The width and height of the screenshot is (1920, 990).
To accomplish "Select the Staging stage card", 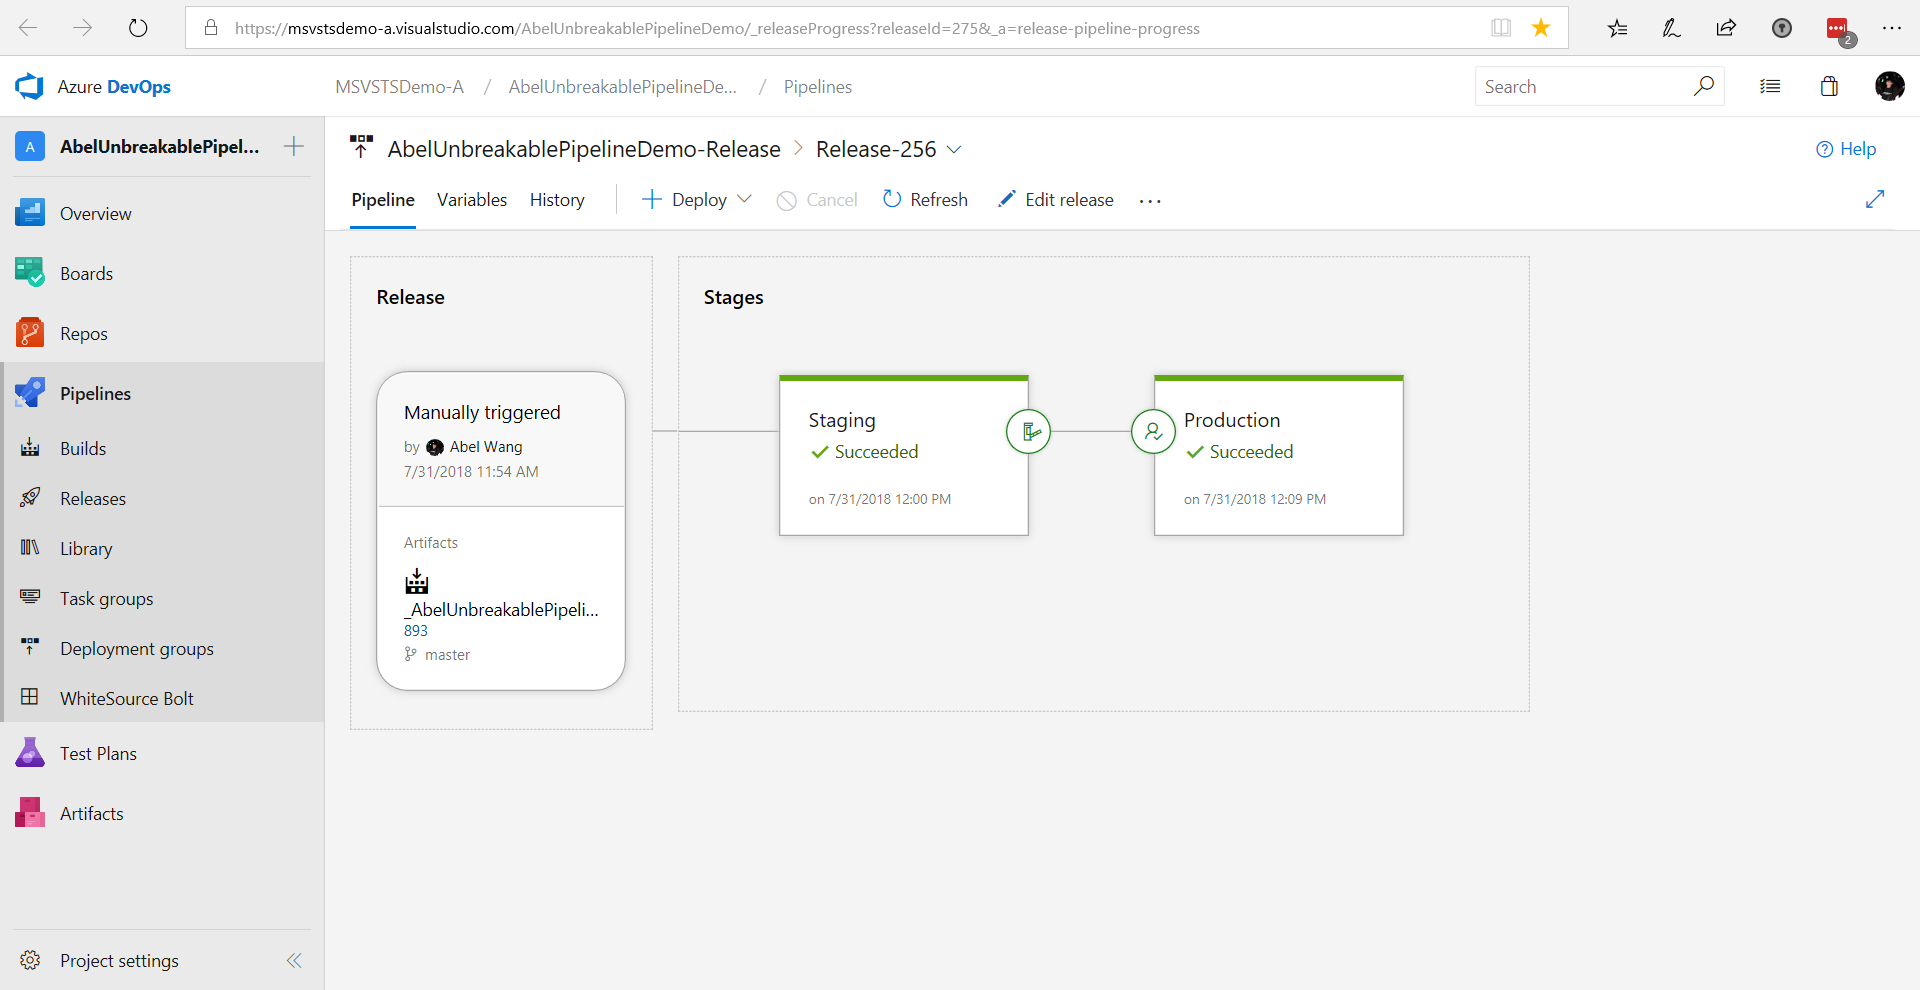I will (904, 456).
